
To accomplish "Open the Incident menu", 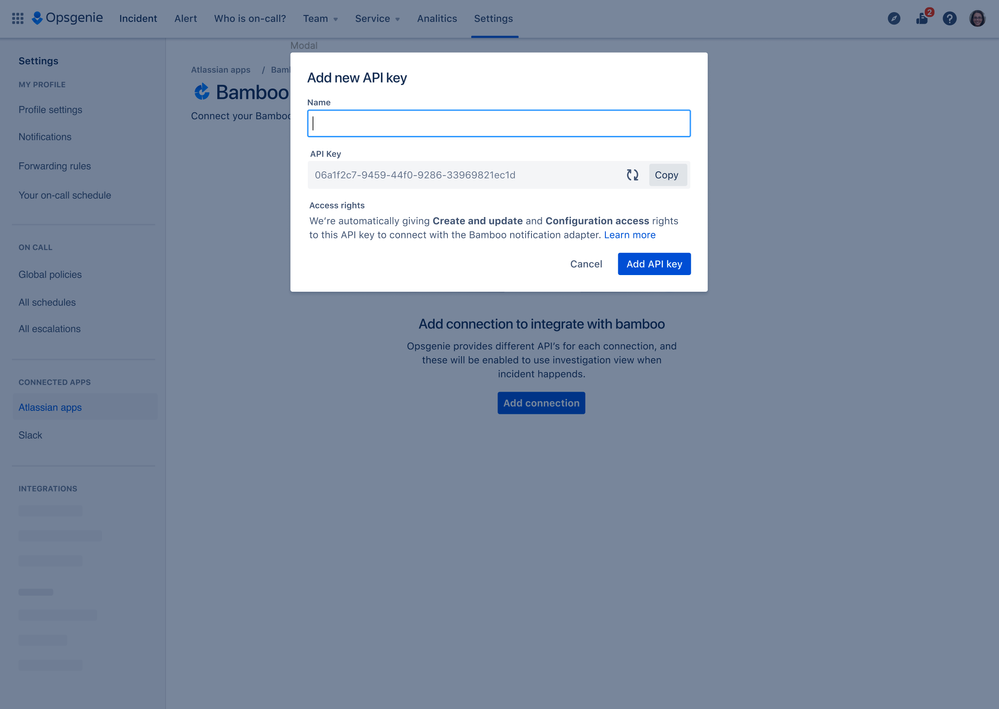I will pyautogui.click(x=138, y=18).
